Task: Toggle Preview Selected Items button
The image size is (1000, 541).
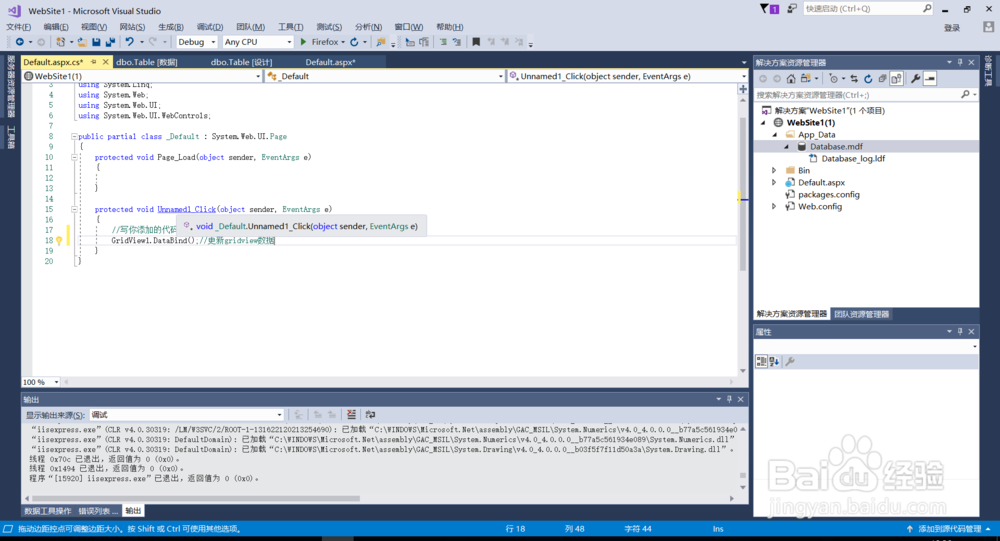Action: coord(930,78)
